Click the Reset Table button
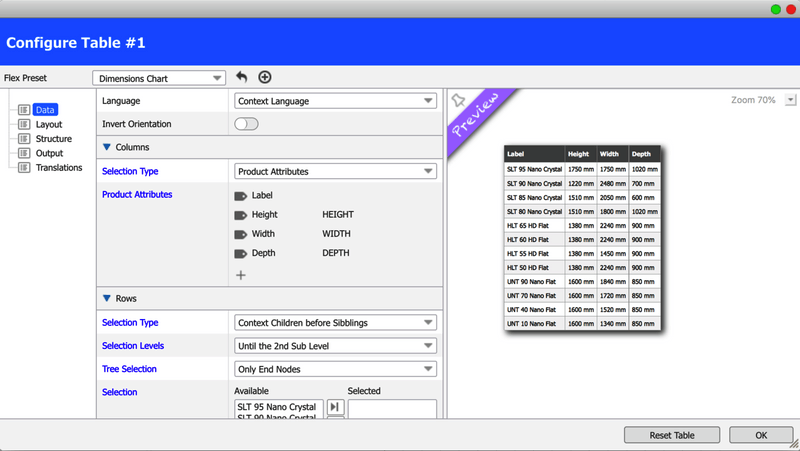Viewport: 800px width, 451px height. point(671,435)
